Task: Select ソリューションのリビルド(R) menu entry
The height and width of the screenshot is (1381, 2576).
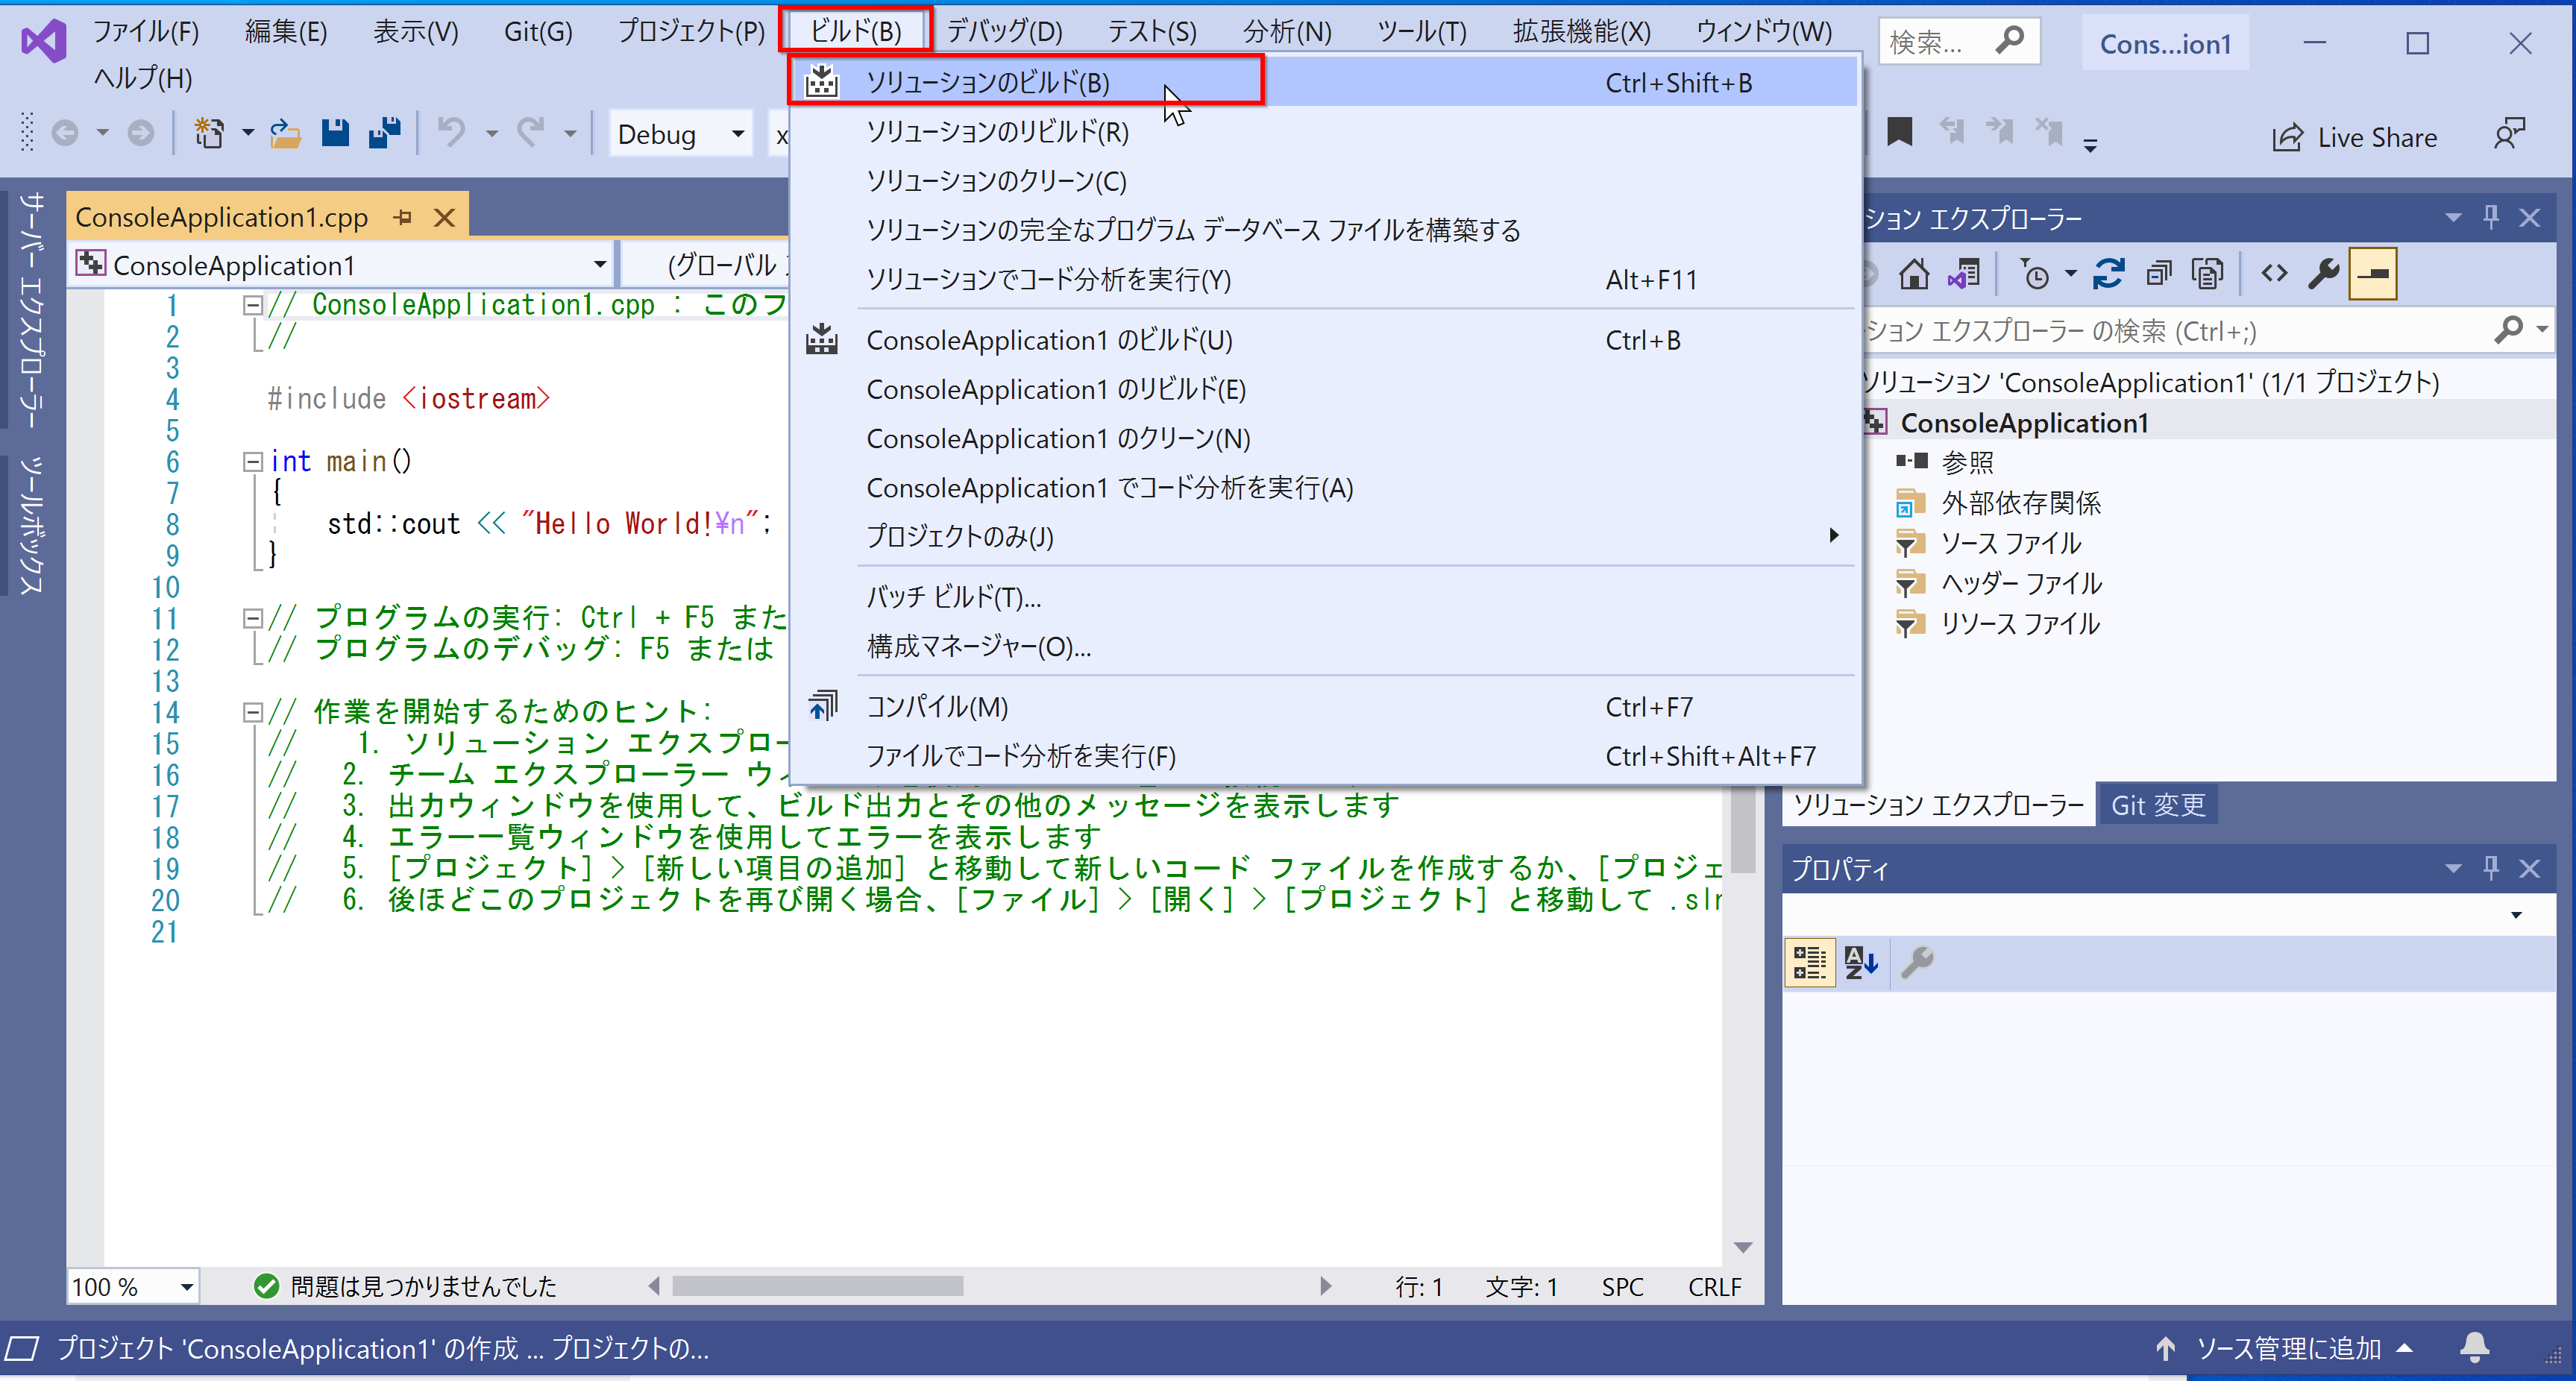Action: pos(1324,132)
